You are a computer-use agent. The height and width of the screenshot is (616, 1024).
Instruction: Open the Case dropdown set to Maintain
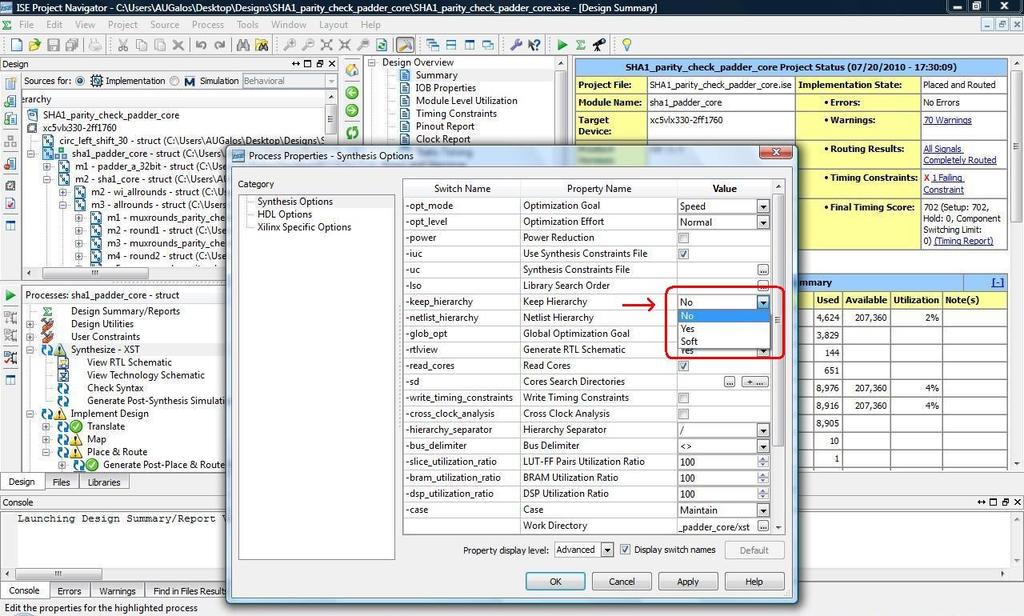coord(763,510)
